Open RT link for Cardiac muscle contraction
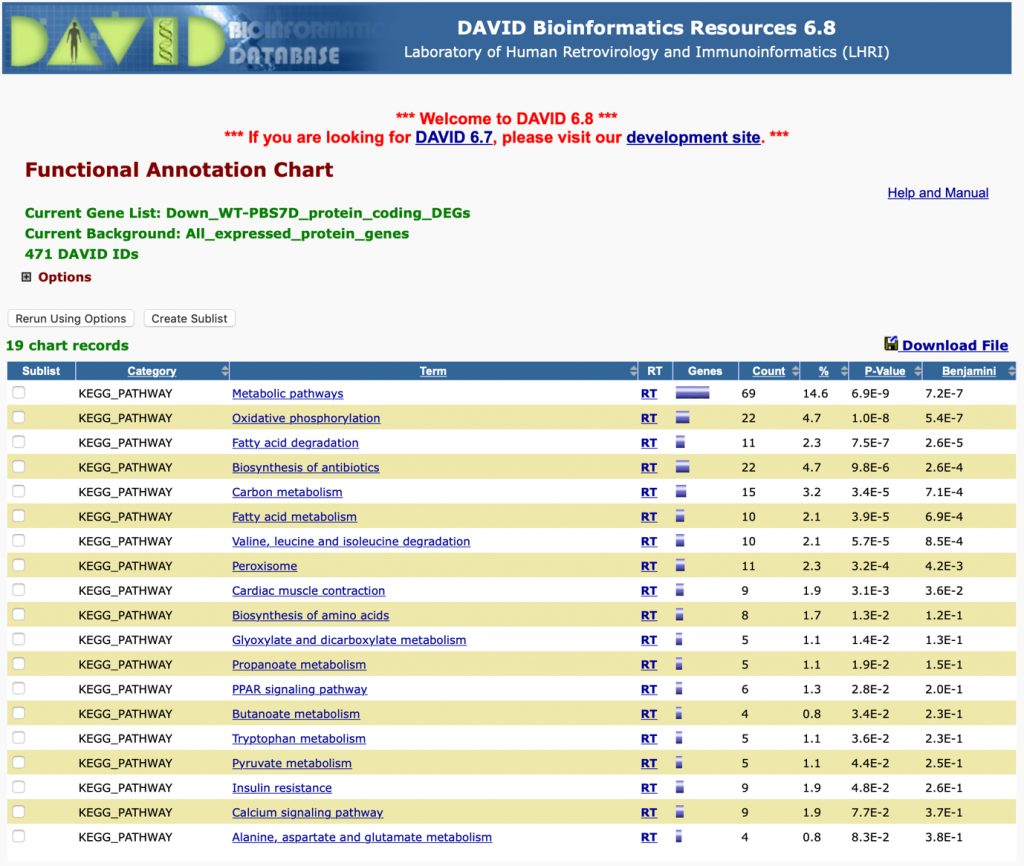Screen dimensions: 1024x866 tap(649, 591)
